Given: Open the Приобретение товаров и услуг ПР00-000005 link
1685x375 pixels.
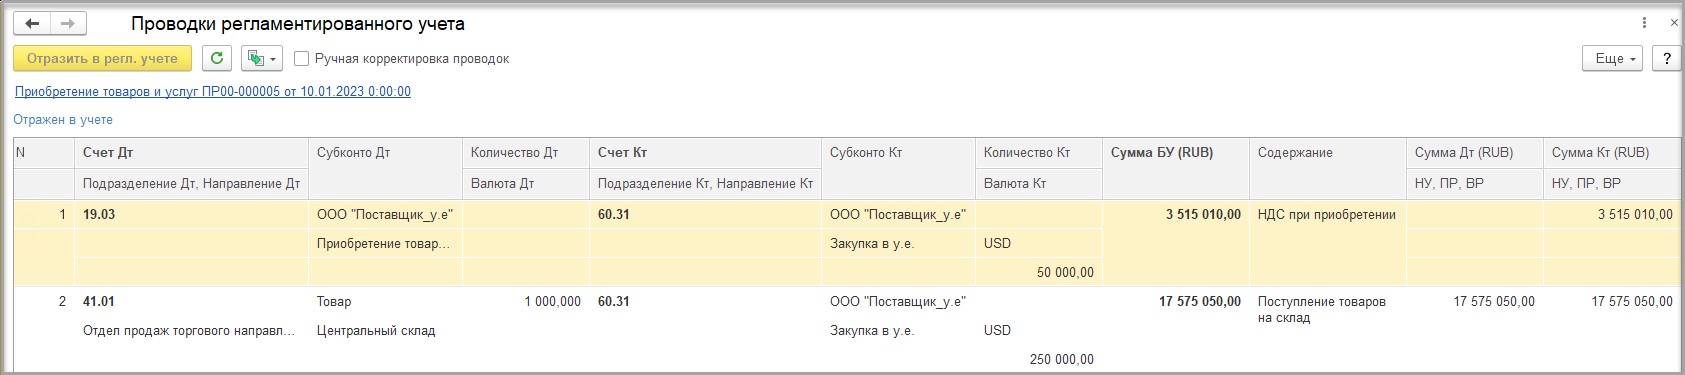Looking at the screenshot, I should pos(213,91).
